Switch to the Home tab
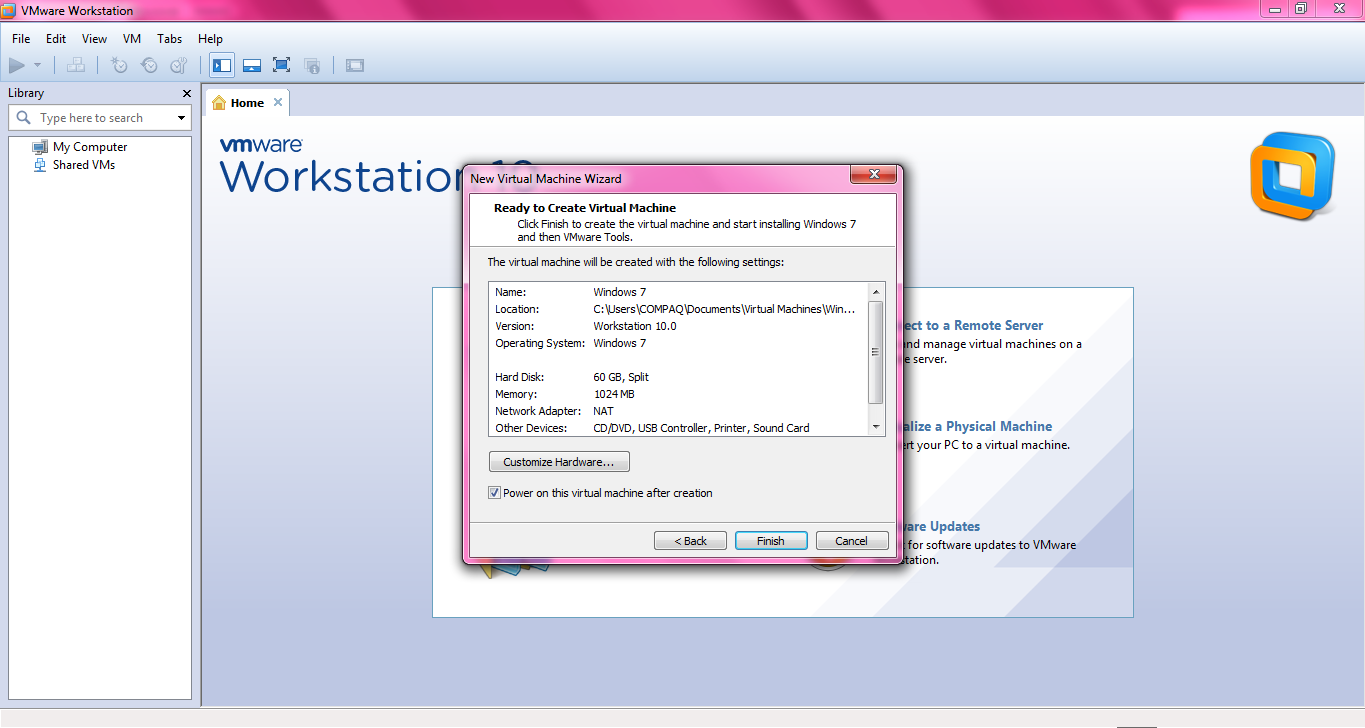The width and height of the screenshot is (1365, 728). tap(247, 103)
